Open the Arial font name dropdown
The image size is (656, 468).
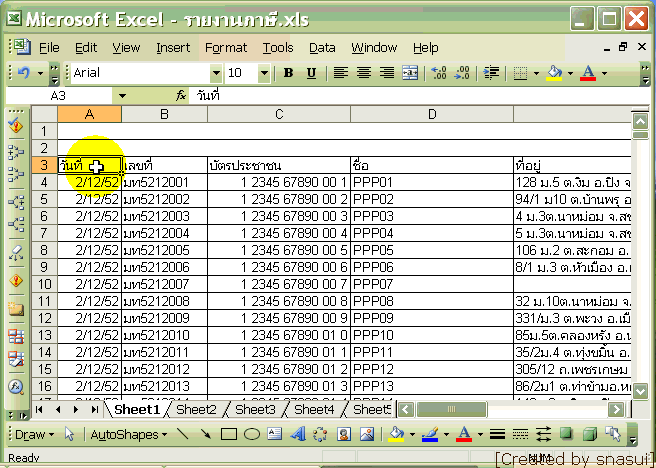(x=216, y=73)
